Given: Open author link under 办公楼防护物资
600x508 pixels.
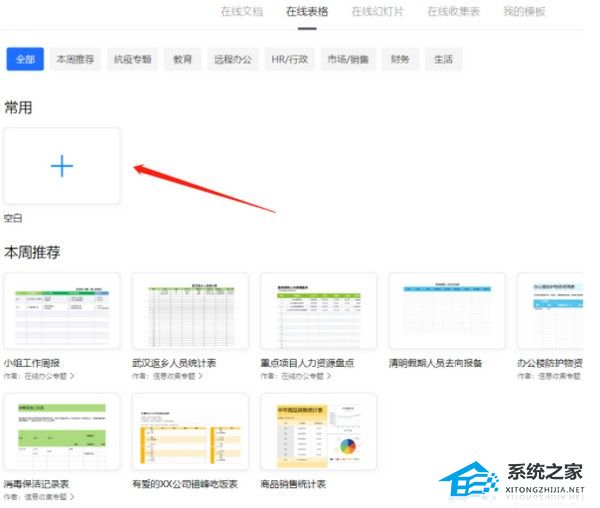Looking at the screenshot, I should click(549, 376).
